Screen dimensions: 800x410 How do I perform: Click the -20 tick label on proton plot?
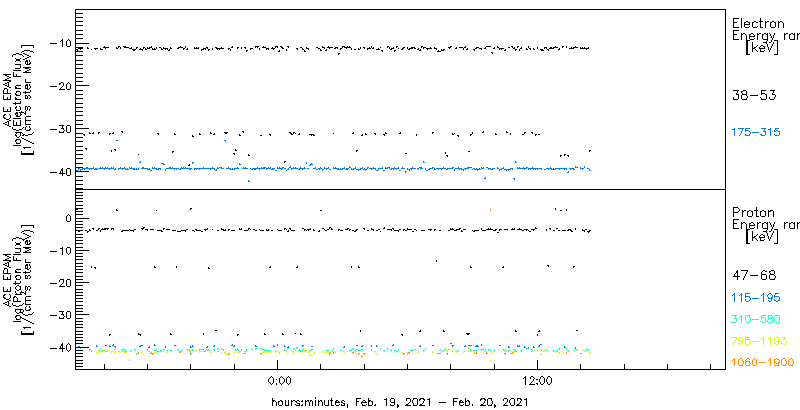(x=61, y=283)
